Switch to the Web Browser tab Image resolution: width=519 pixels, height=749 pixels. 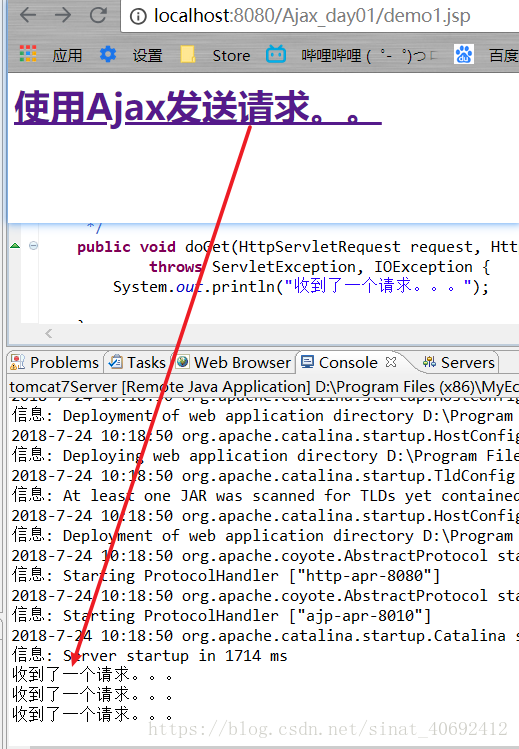233,362
